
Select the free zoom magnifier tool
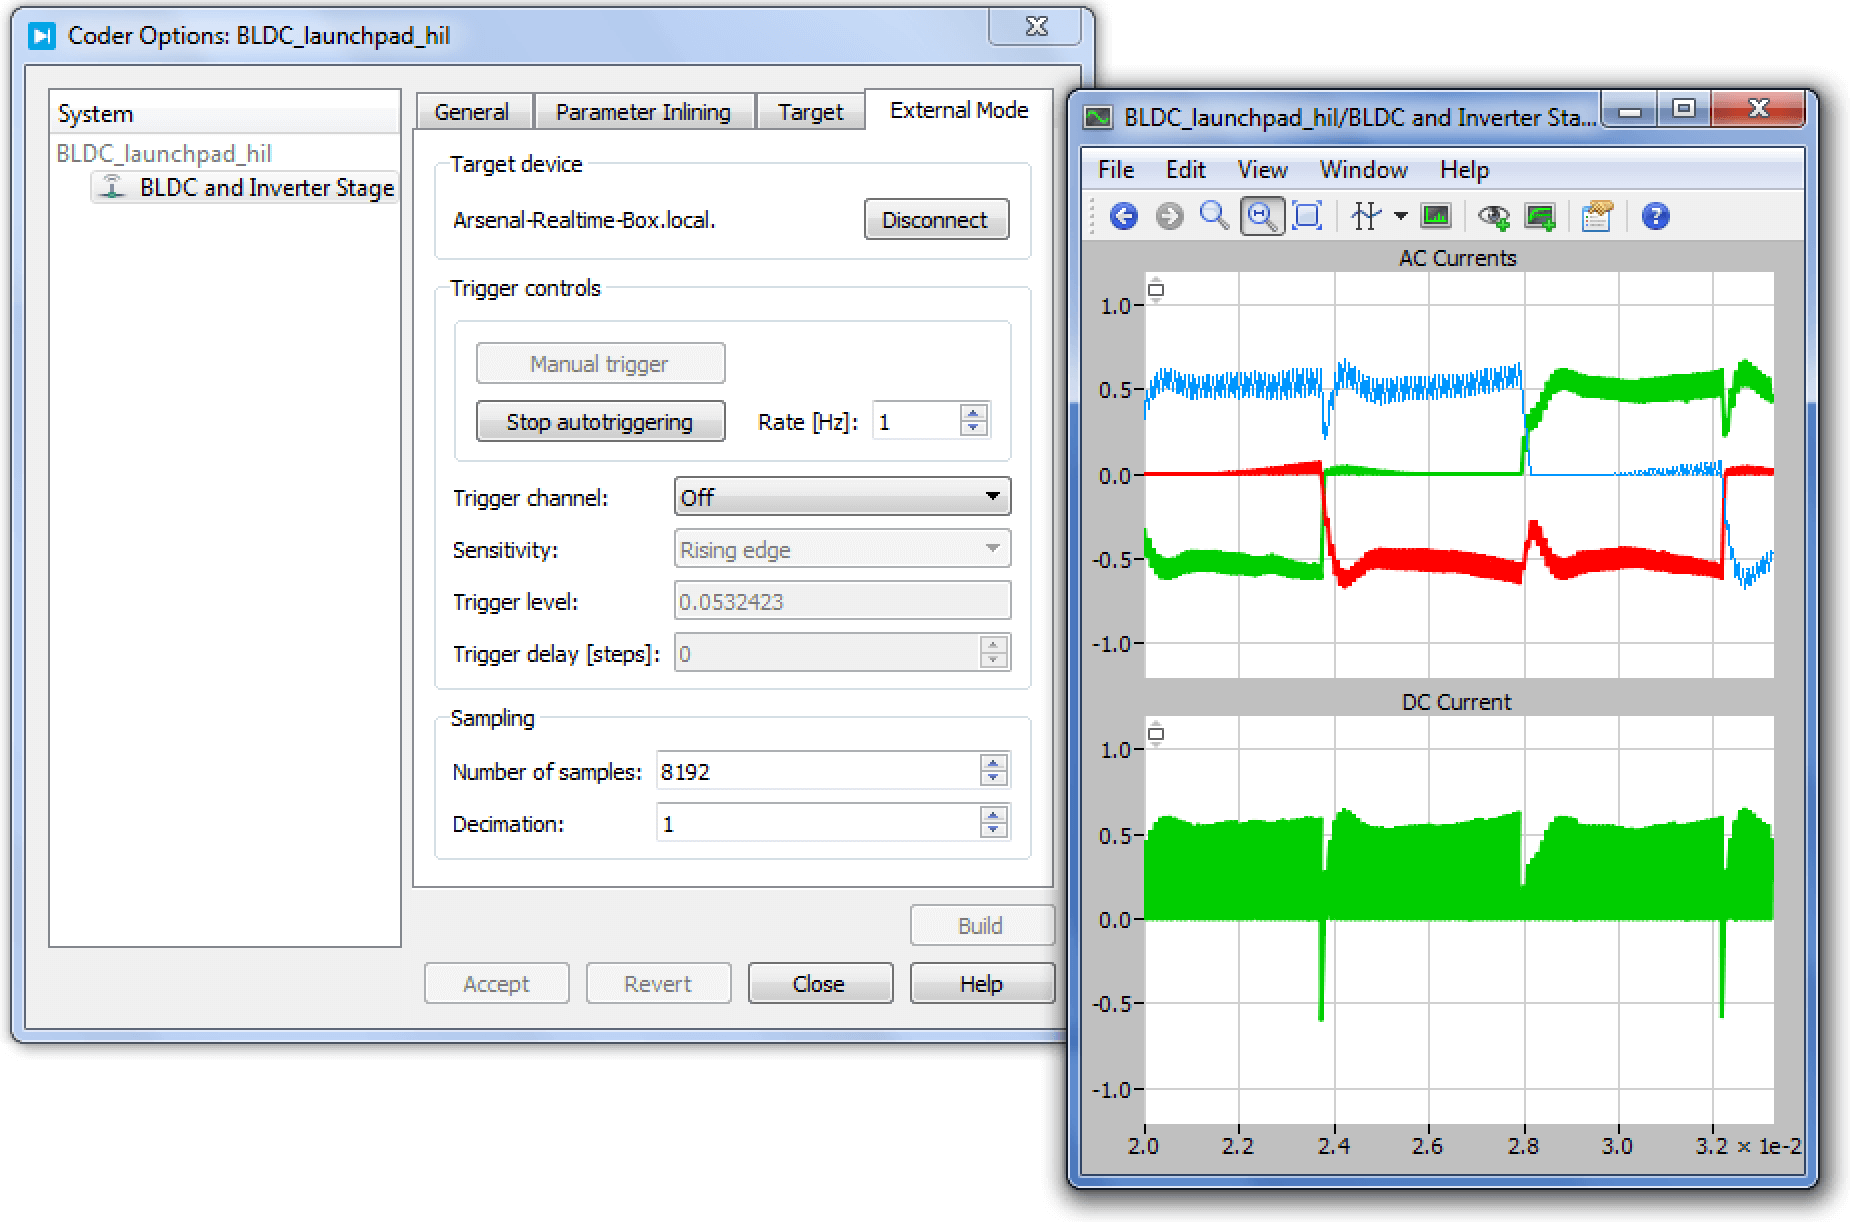pyautogui.click(x=1214, y=216)
